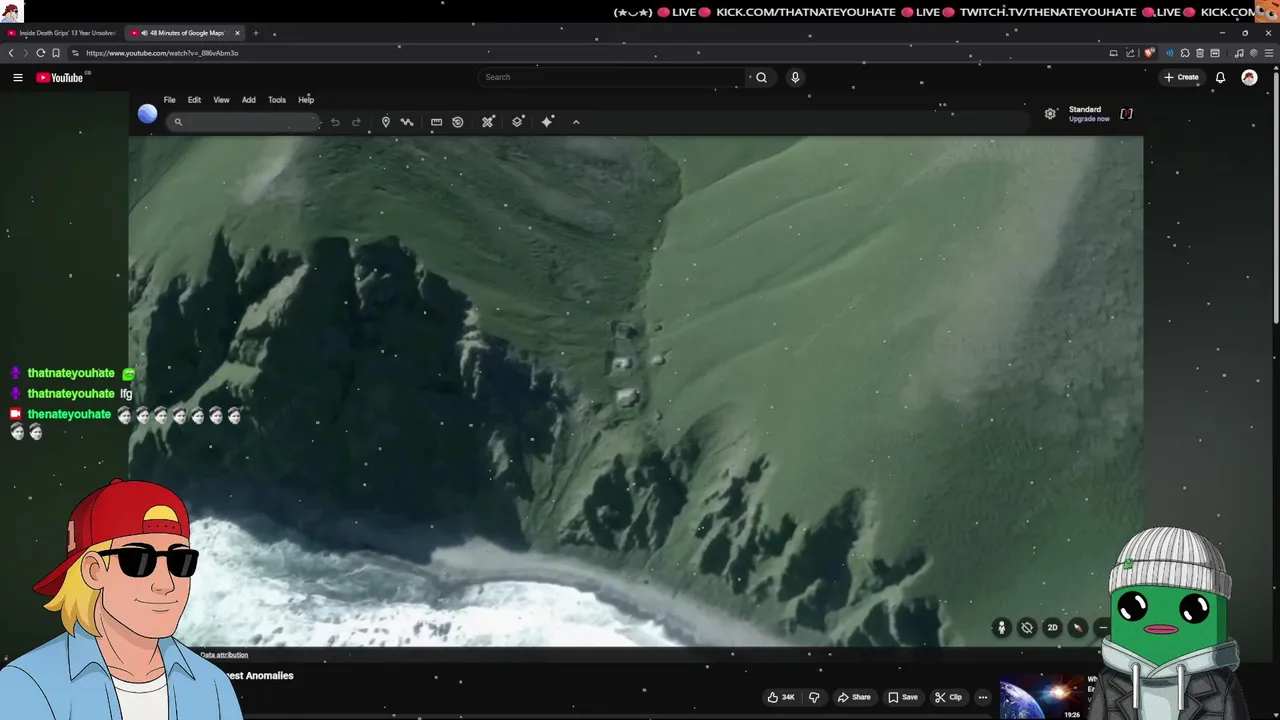The width and height of the screenshot is (1280, 720).
Task: Open the music note playlist icon in browser
Action: [x=1239, y=53]
